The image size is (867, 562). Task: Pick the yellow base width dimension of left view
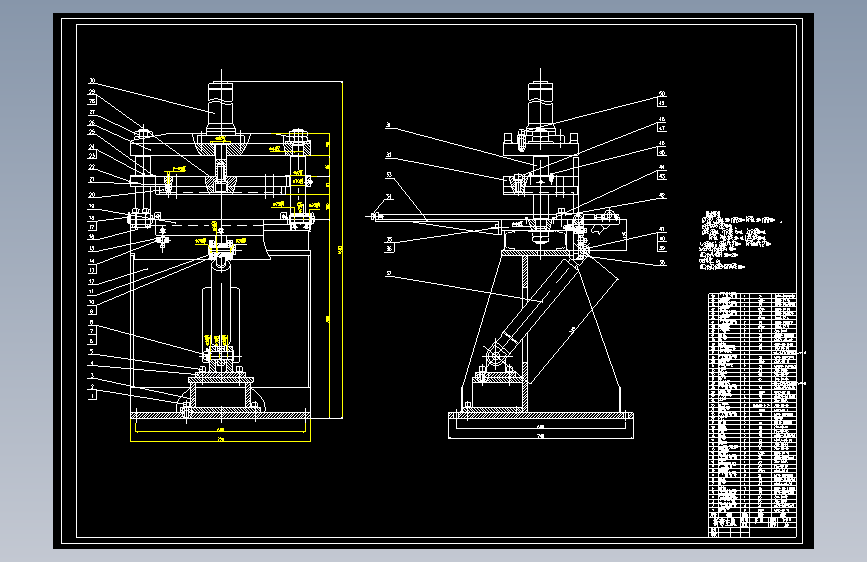click(221, 441)
